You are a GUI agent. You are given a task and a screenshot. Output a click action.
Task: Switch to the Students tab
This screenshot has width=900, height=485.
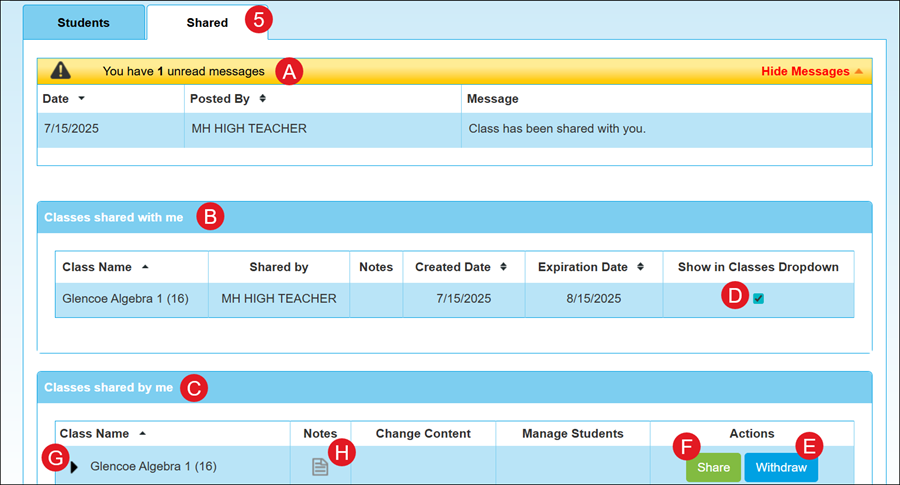pos(84,22)
